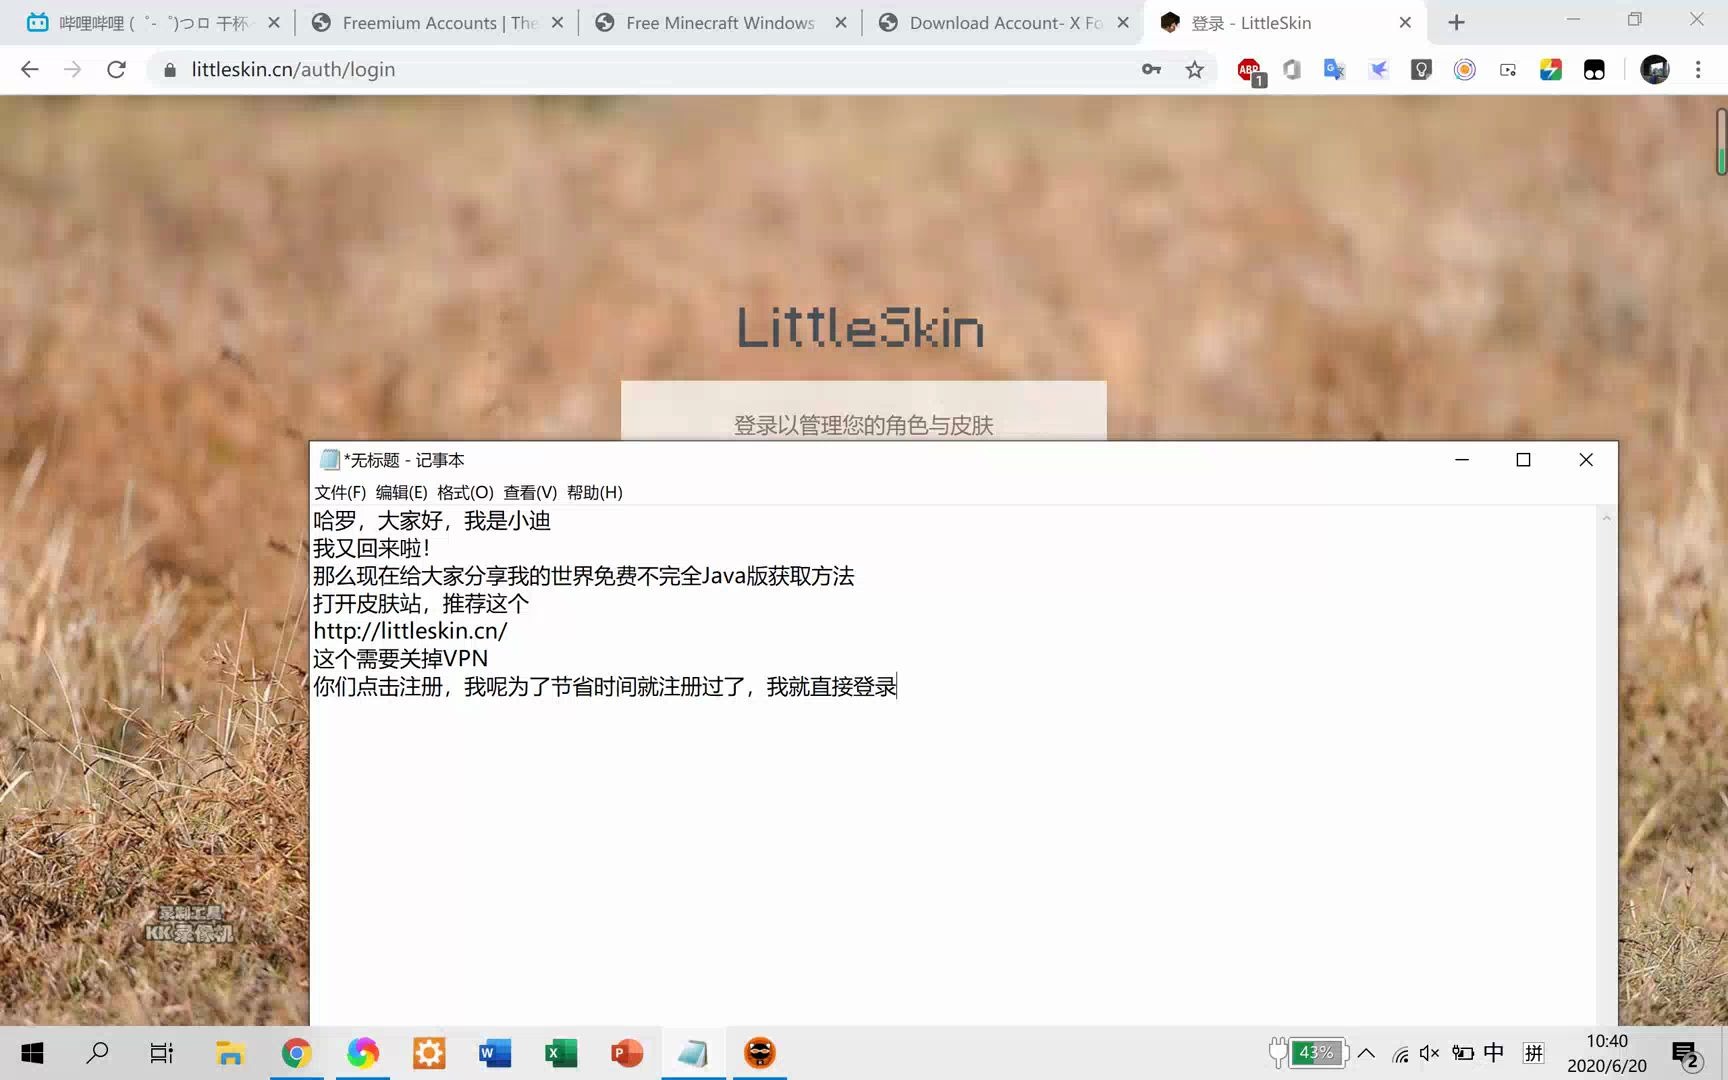Click the muted volume tray icon
1728x1080 pixels.
pos(1430,1053)
